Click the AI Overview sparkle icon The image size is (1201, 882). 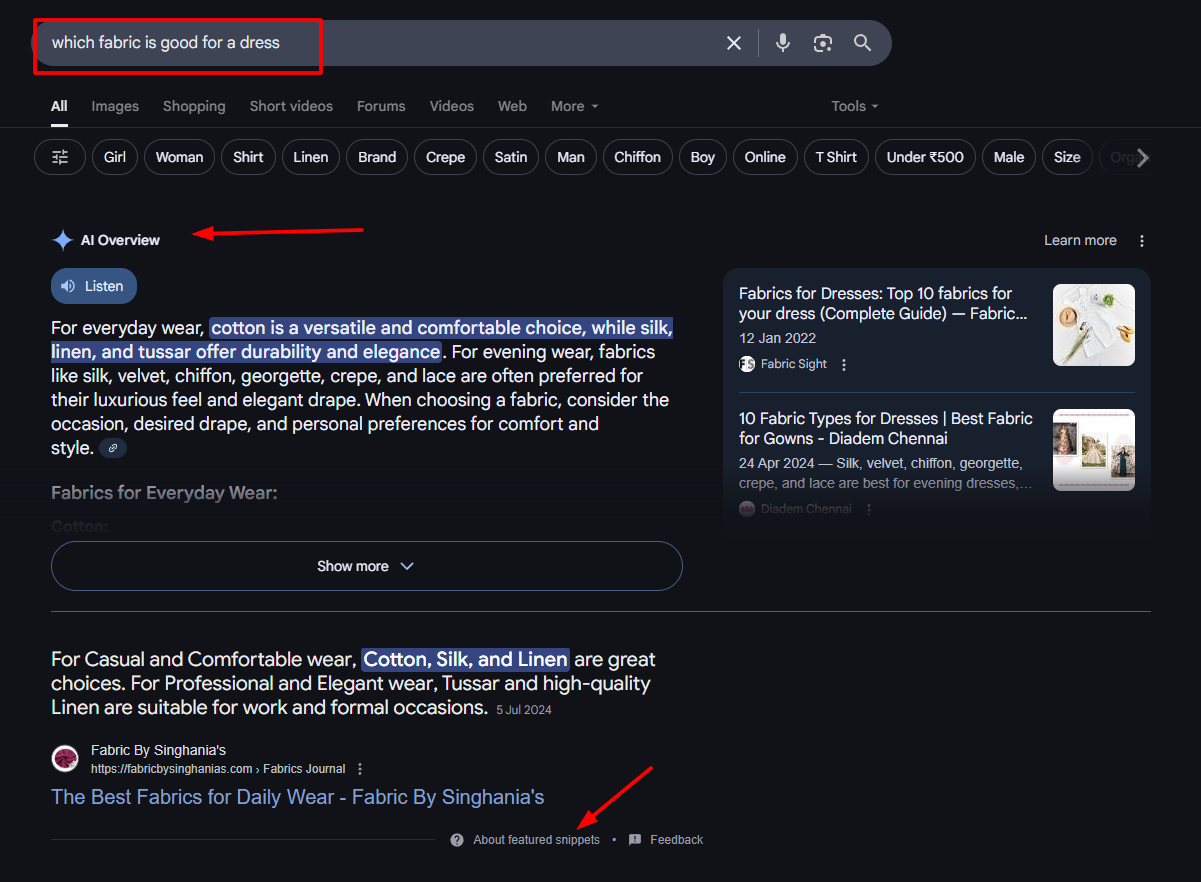(x=63, y=240)
